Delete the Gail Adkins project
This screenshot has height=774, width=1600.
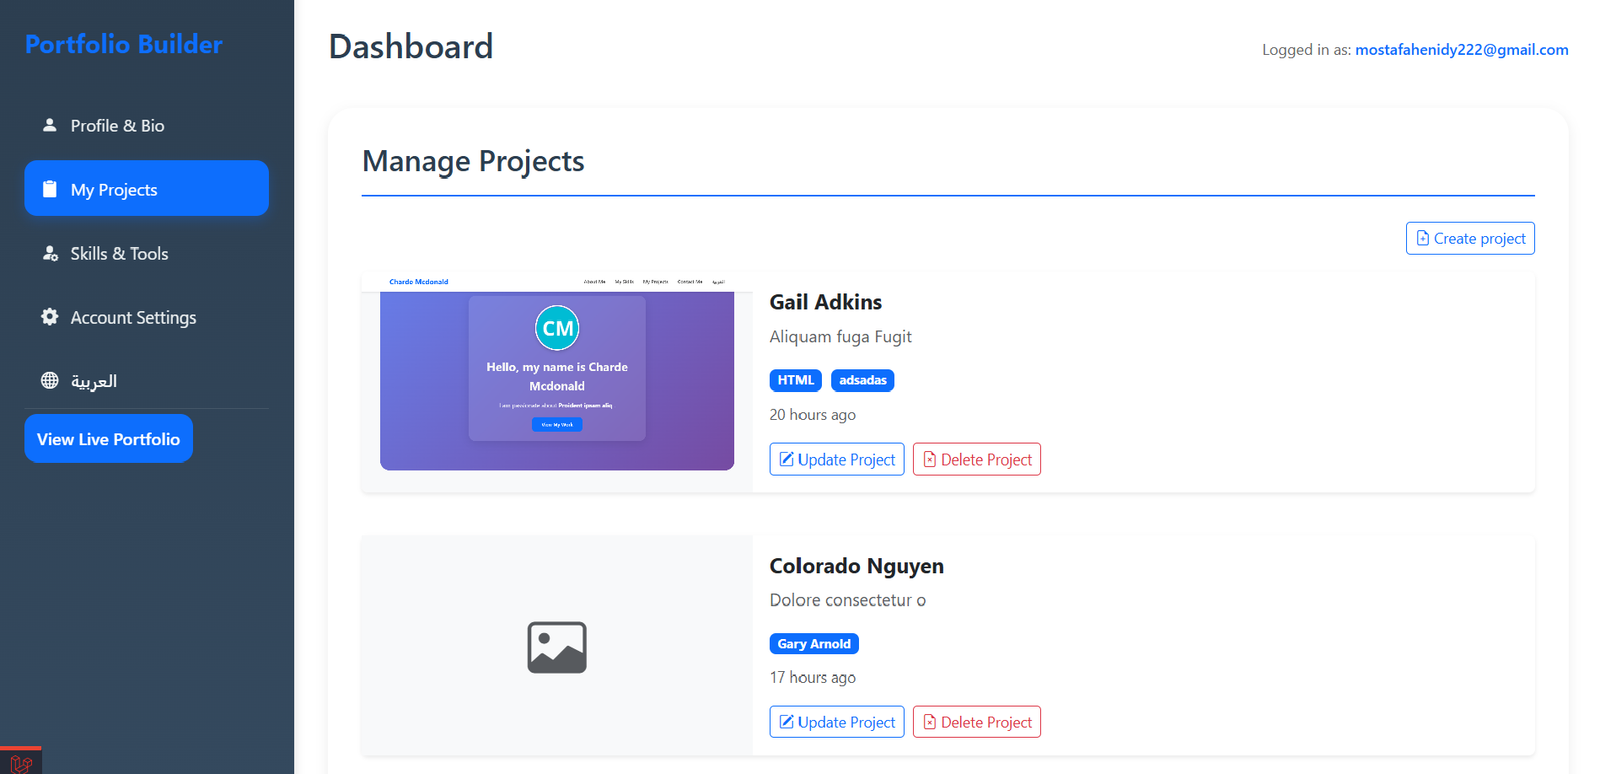(976, 459)
